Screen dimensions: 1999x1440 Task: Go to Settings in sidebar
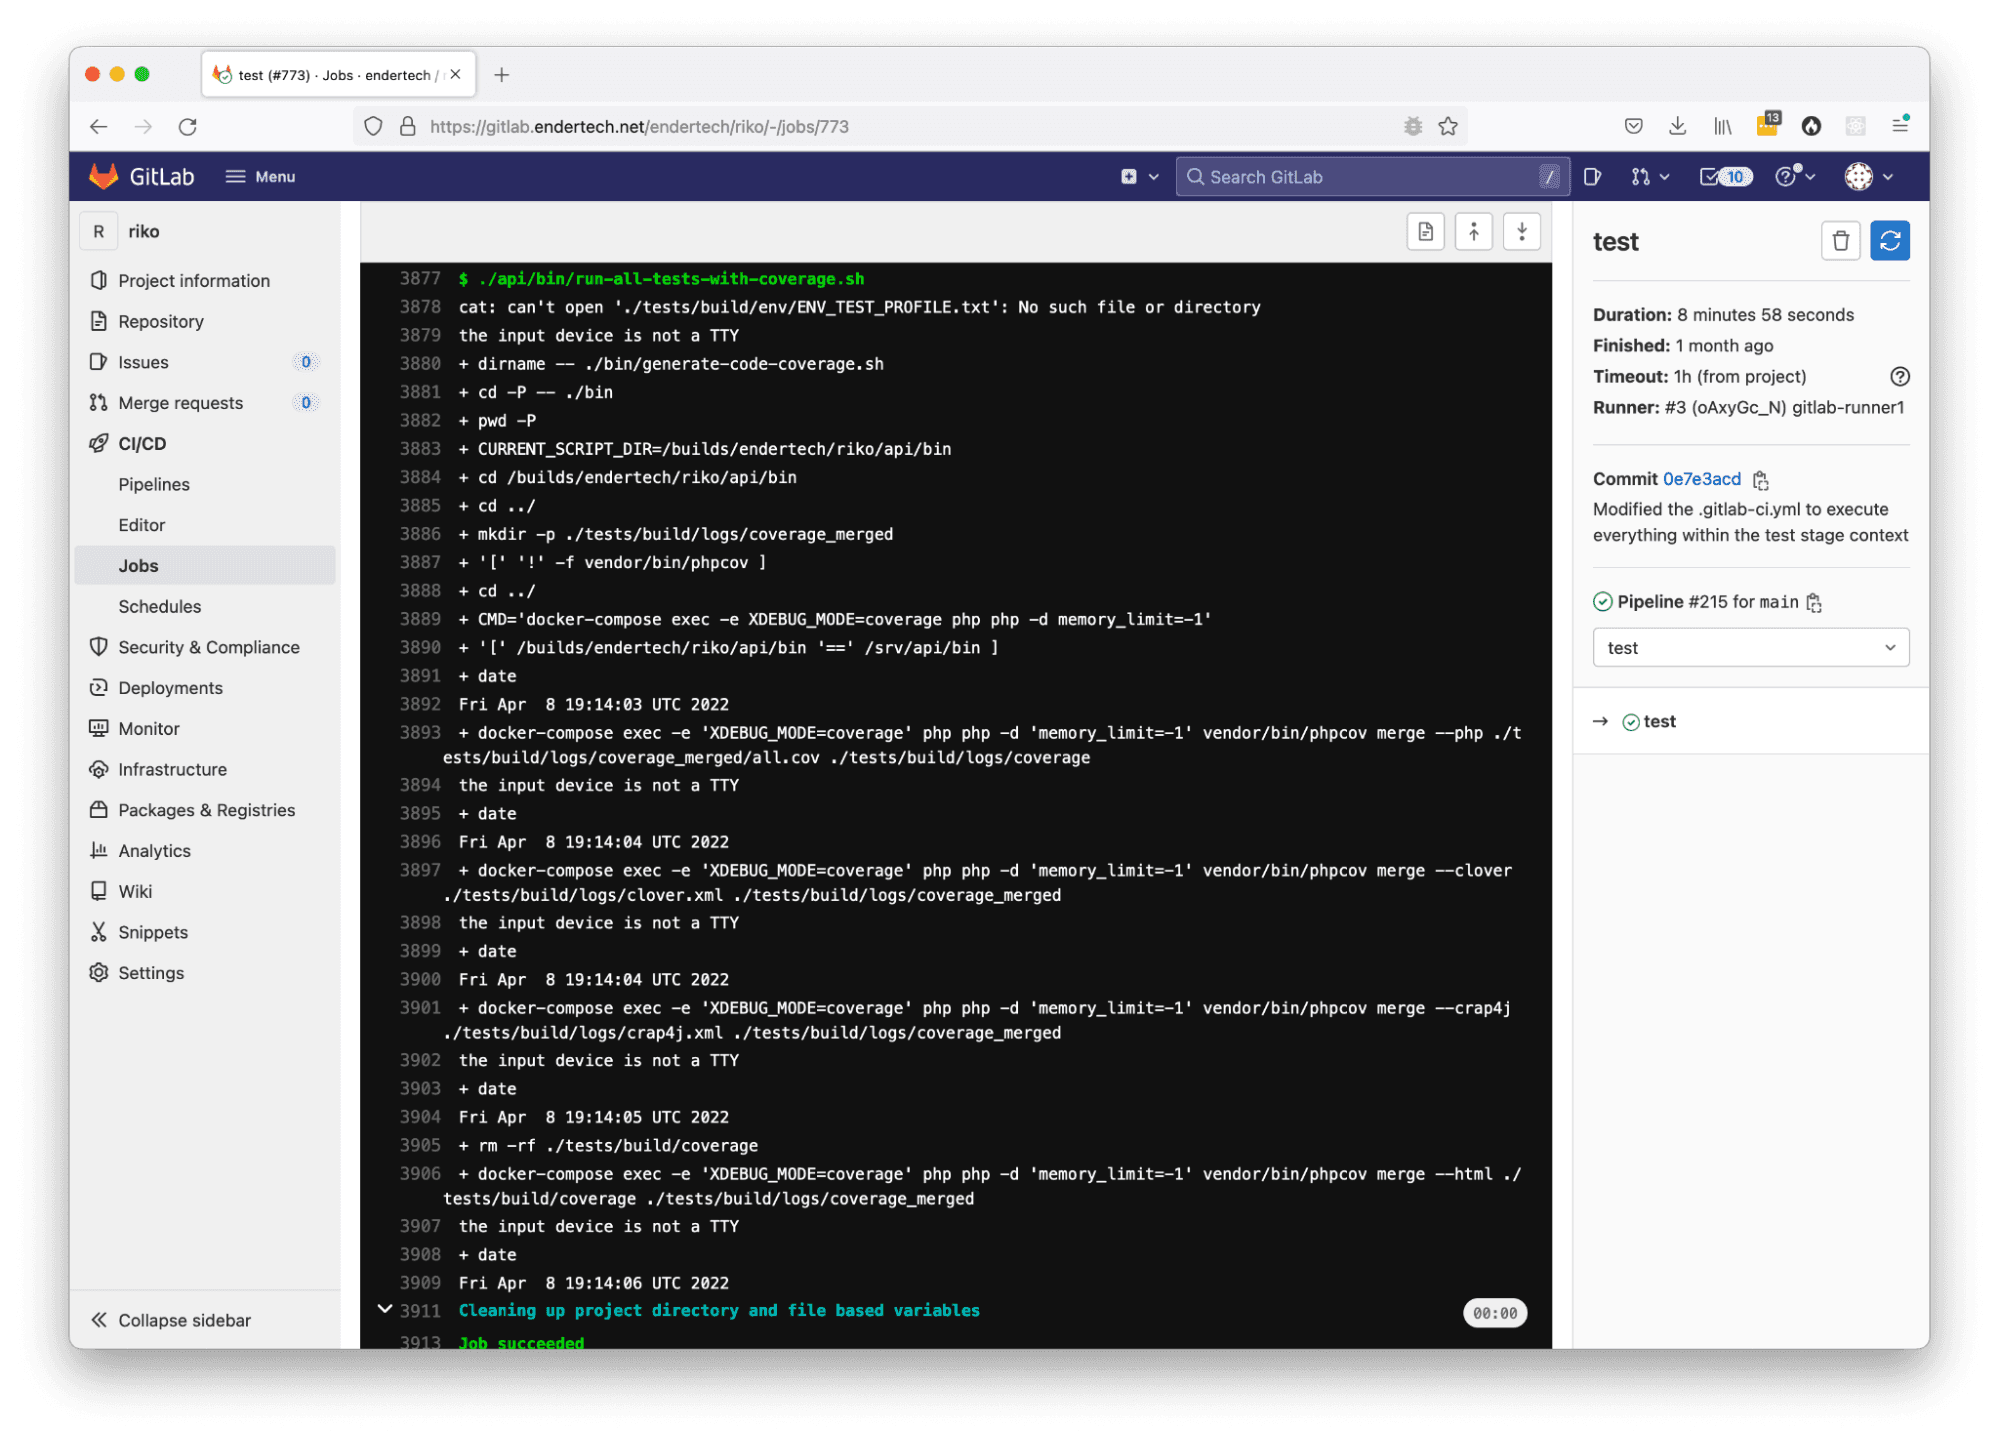(x=151, y=973)
